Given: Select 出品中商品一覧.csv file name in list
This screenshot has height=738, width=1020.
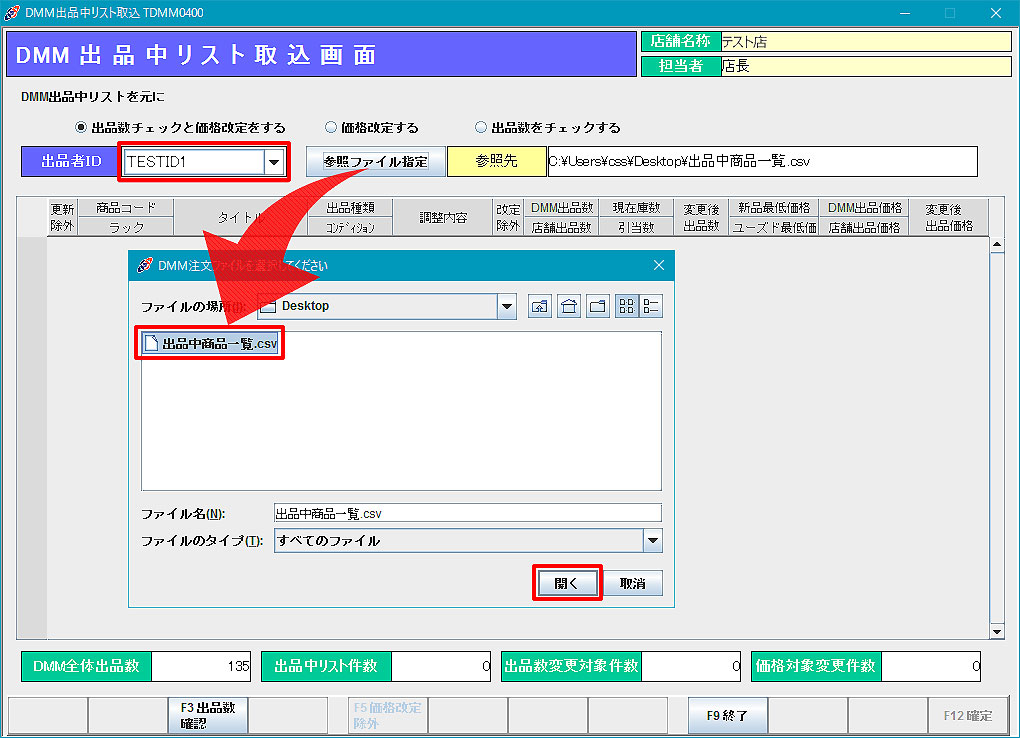Looking at the screenshot, I should (x=219, y=344).
